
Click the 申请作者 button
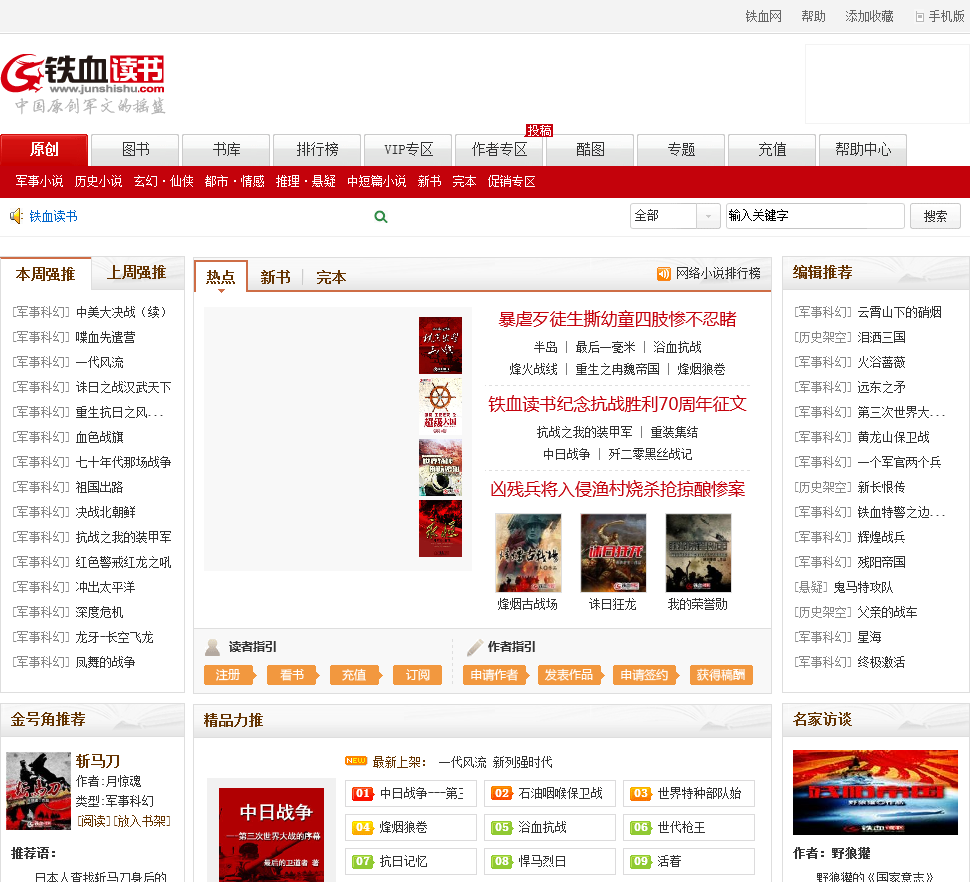coord(495,675)
